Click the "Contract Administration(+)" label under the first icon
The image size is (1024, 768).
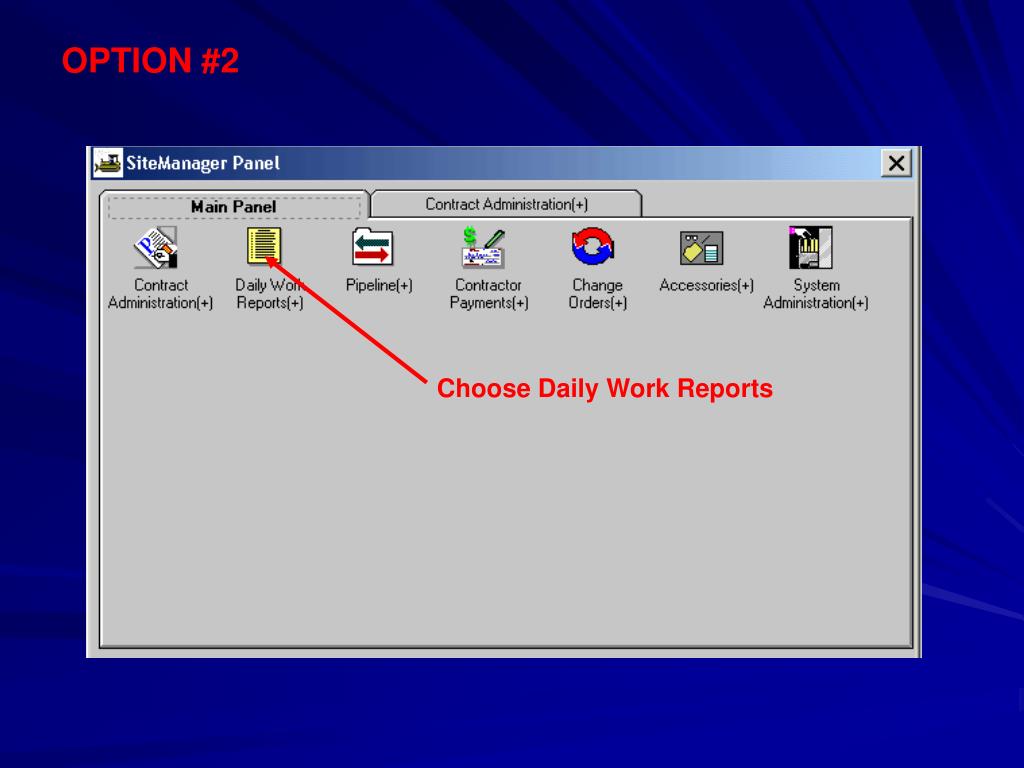pyautogui.click(x=161, y=294)
